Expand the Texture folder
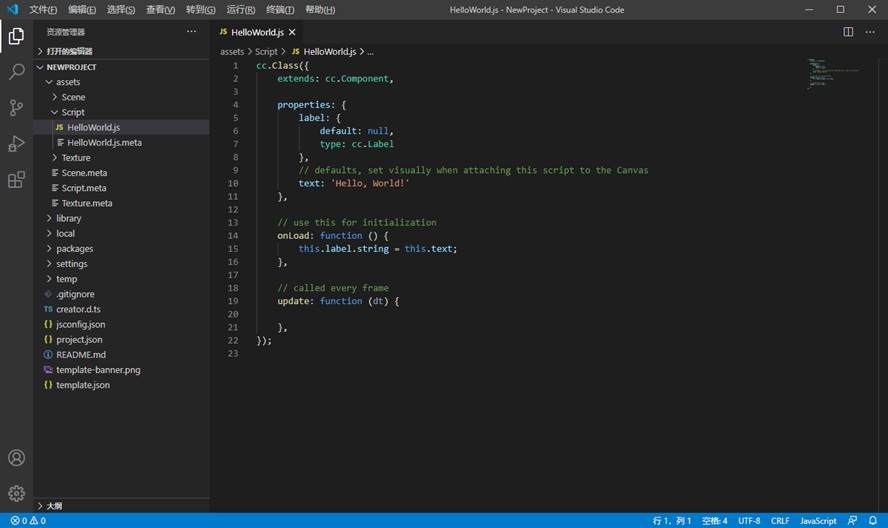Screen dimensions: 888x528 (x=121, y=157)
